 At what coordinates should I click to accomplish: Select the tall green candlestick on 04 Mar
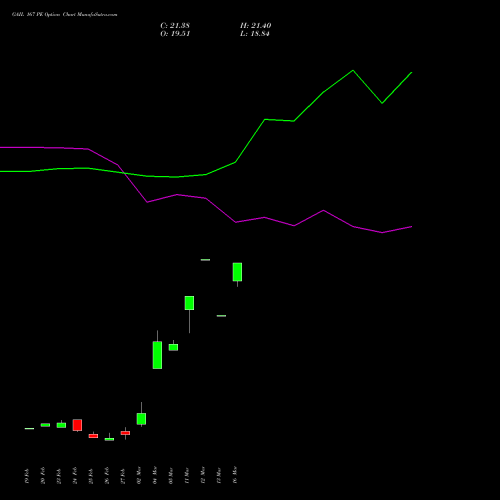(157, 355)
